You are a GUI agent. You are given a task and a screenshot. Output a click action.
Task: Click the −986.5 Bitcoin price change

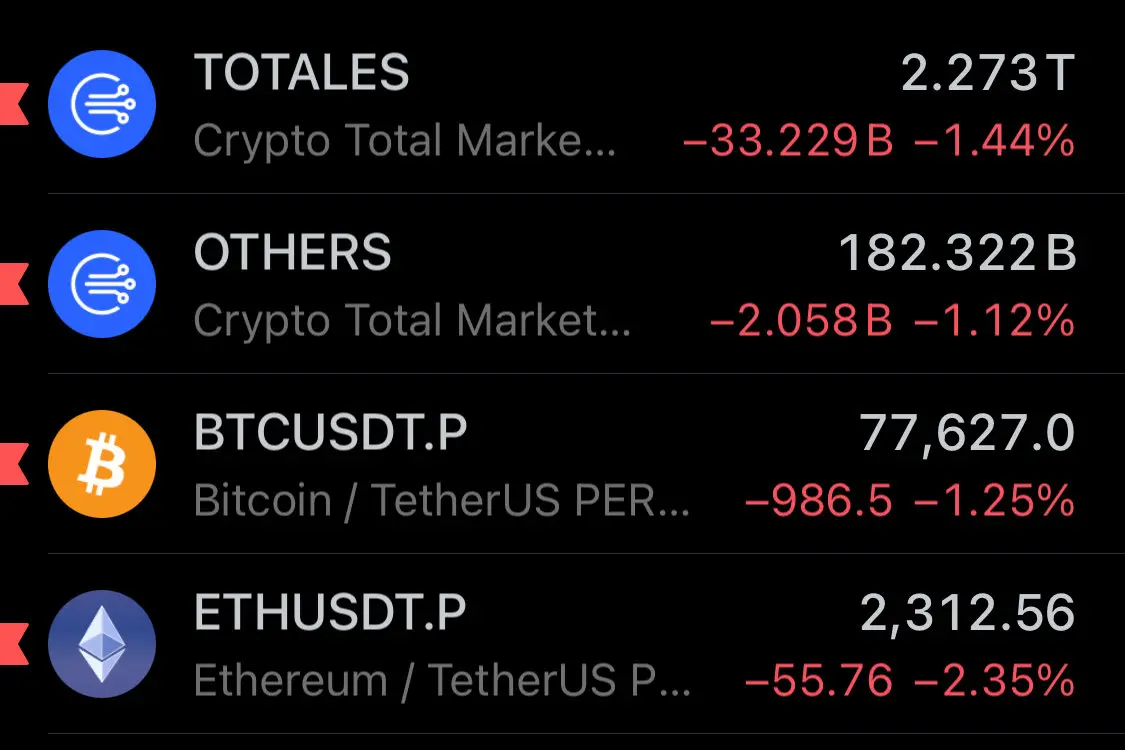coord(819,500)
